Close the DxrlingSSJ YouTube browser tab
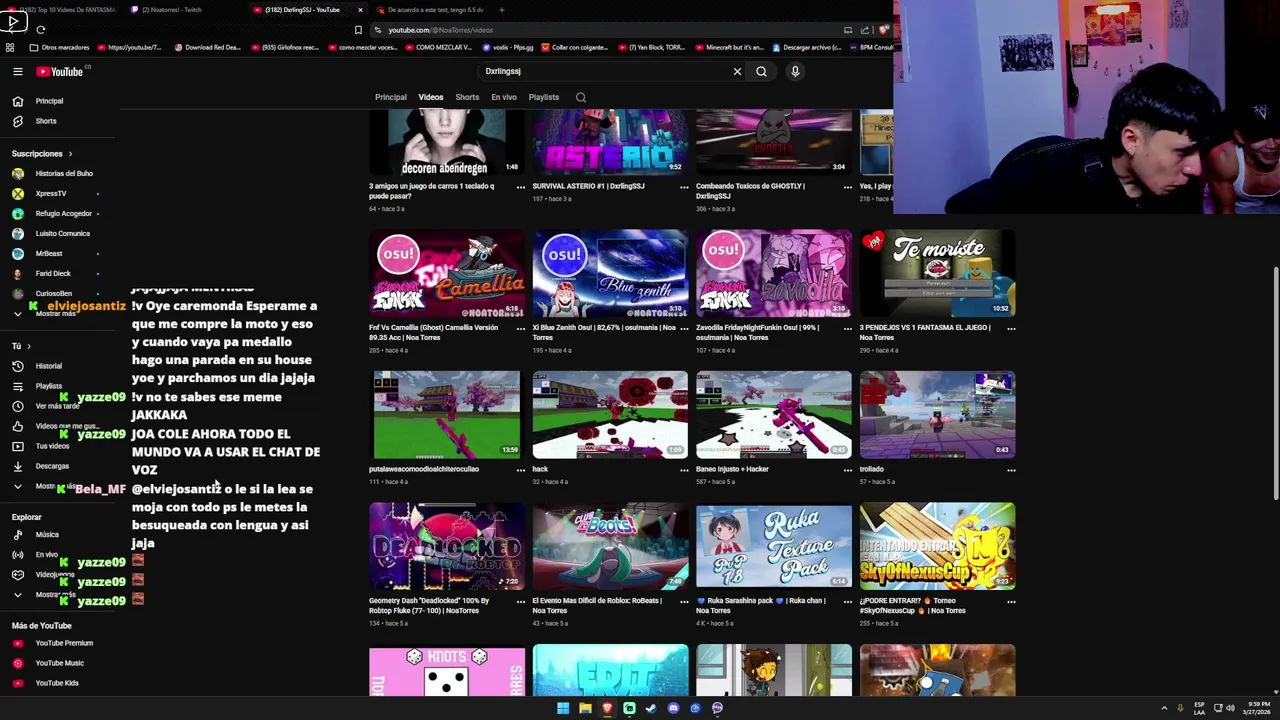The image size is (1280, 720). [x=360, y=10]
